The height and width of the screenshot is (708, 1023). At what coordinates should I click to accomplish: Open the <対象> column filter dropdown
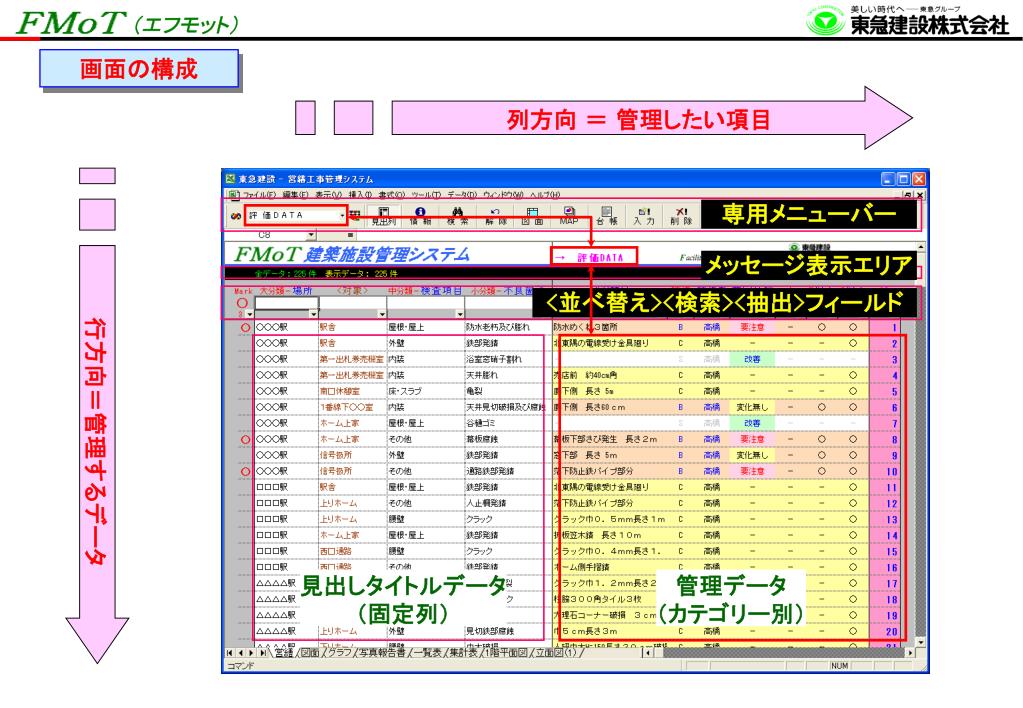tap(382, 314)
